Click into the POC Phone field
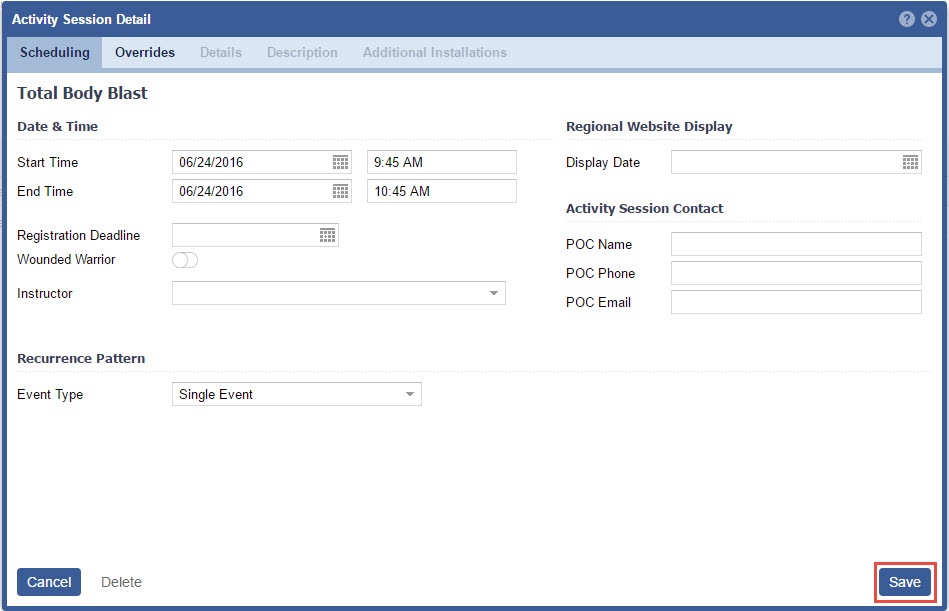The image size is (949, 611). [x=795, y=273]
